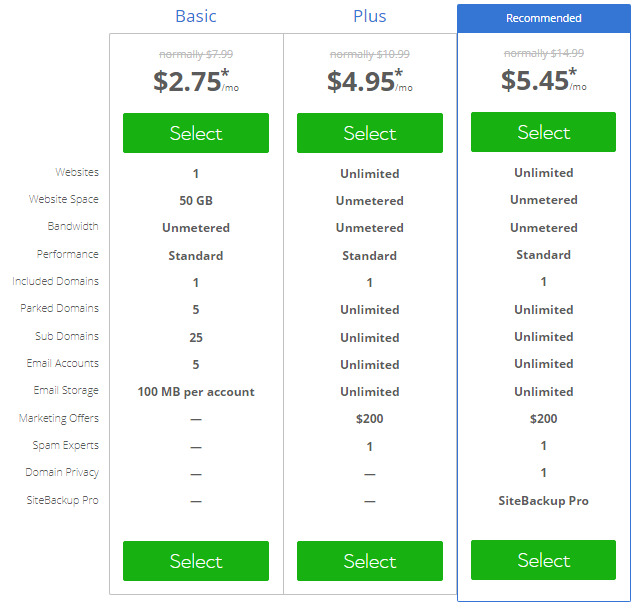Click the SiteBackup Pro row label
Screen dimensions: 639x606
(63, 500)
